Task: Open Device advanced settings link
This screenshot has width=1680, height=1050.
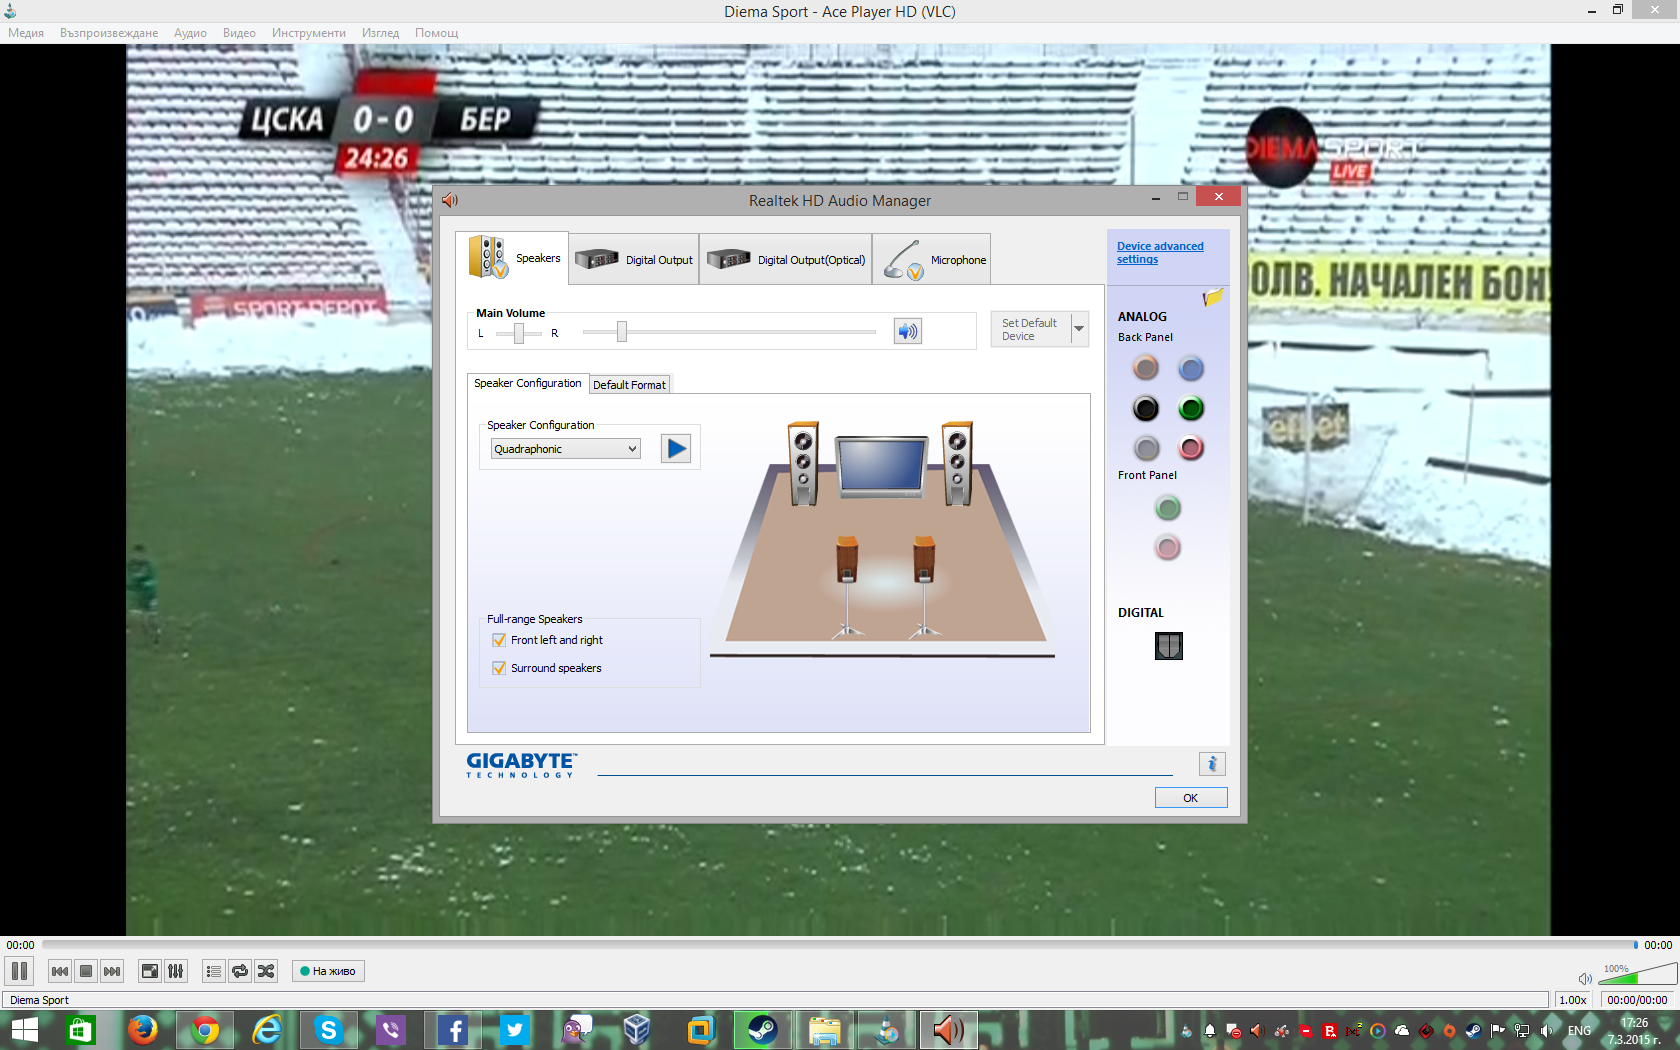Action: click(1160, 253)
